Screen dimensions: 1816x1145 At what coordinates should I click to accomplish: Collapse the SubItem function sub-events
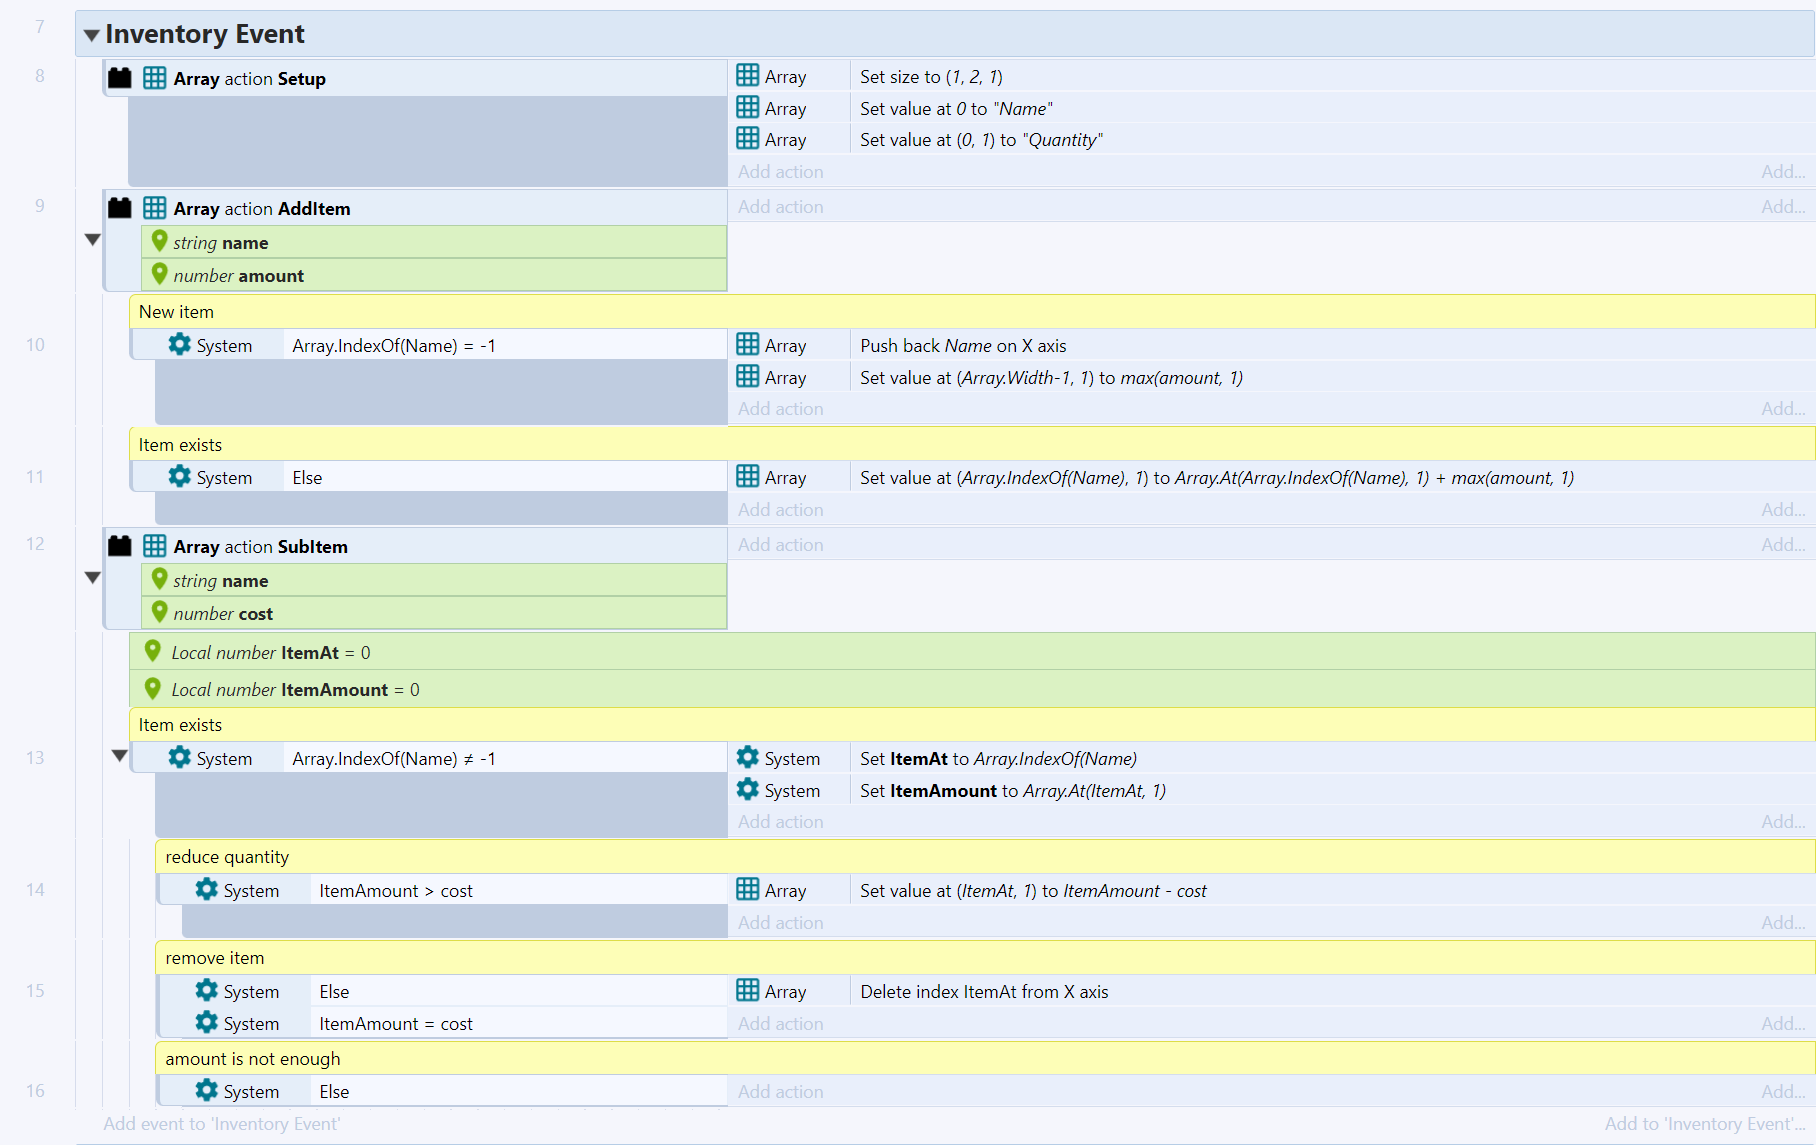click(93, 578)
